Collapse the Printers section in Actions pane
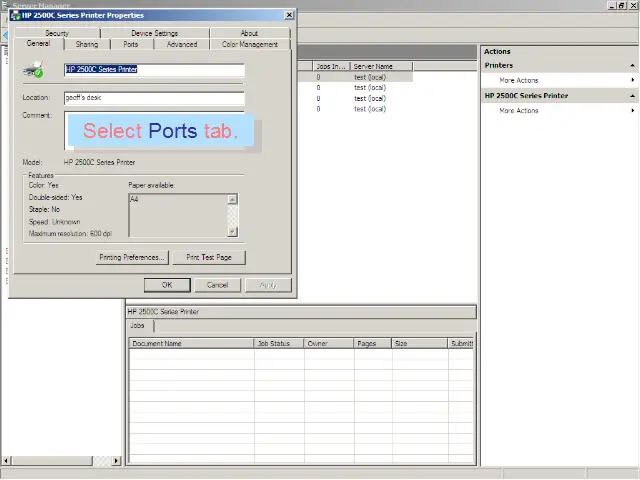Screen dimensions: 640x480 click(x=632, y=65)
